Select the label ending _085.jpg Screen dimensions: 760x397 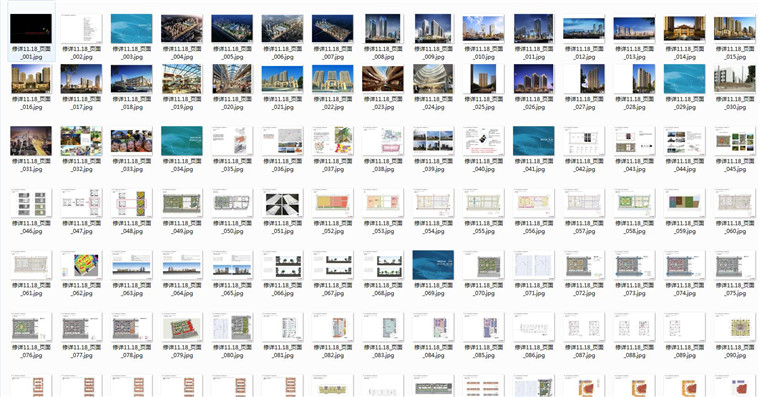pos(483,351)
